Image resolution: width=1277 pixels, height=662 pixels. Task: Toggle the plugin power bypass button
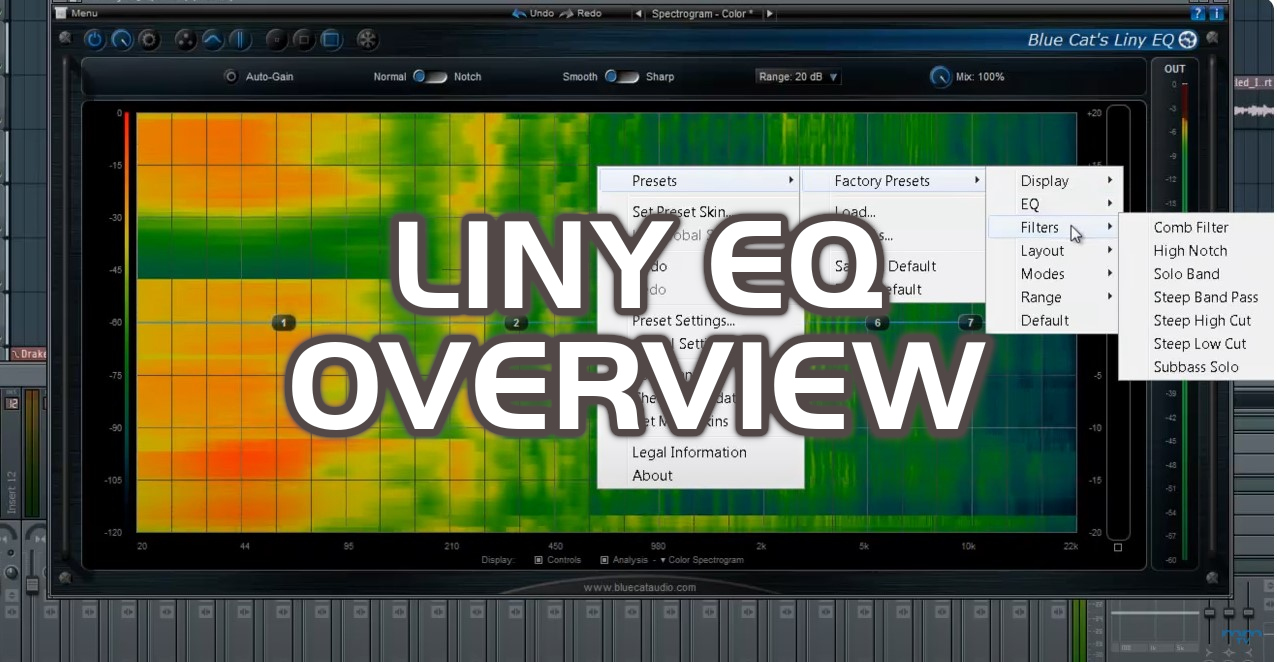(x=94, y=40)
